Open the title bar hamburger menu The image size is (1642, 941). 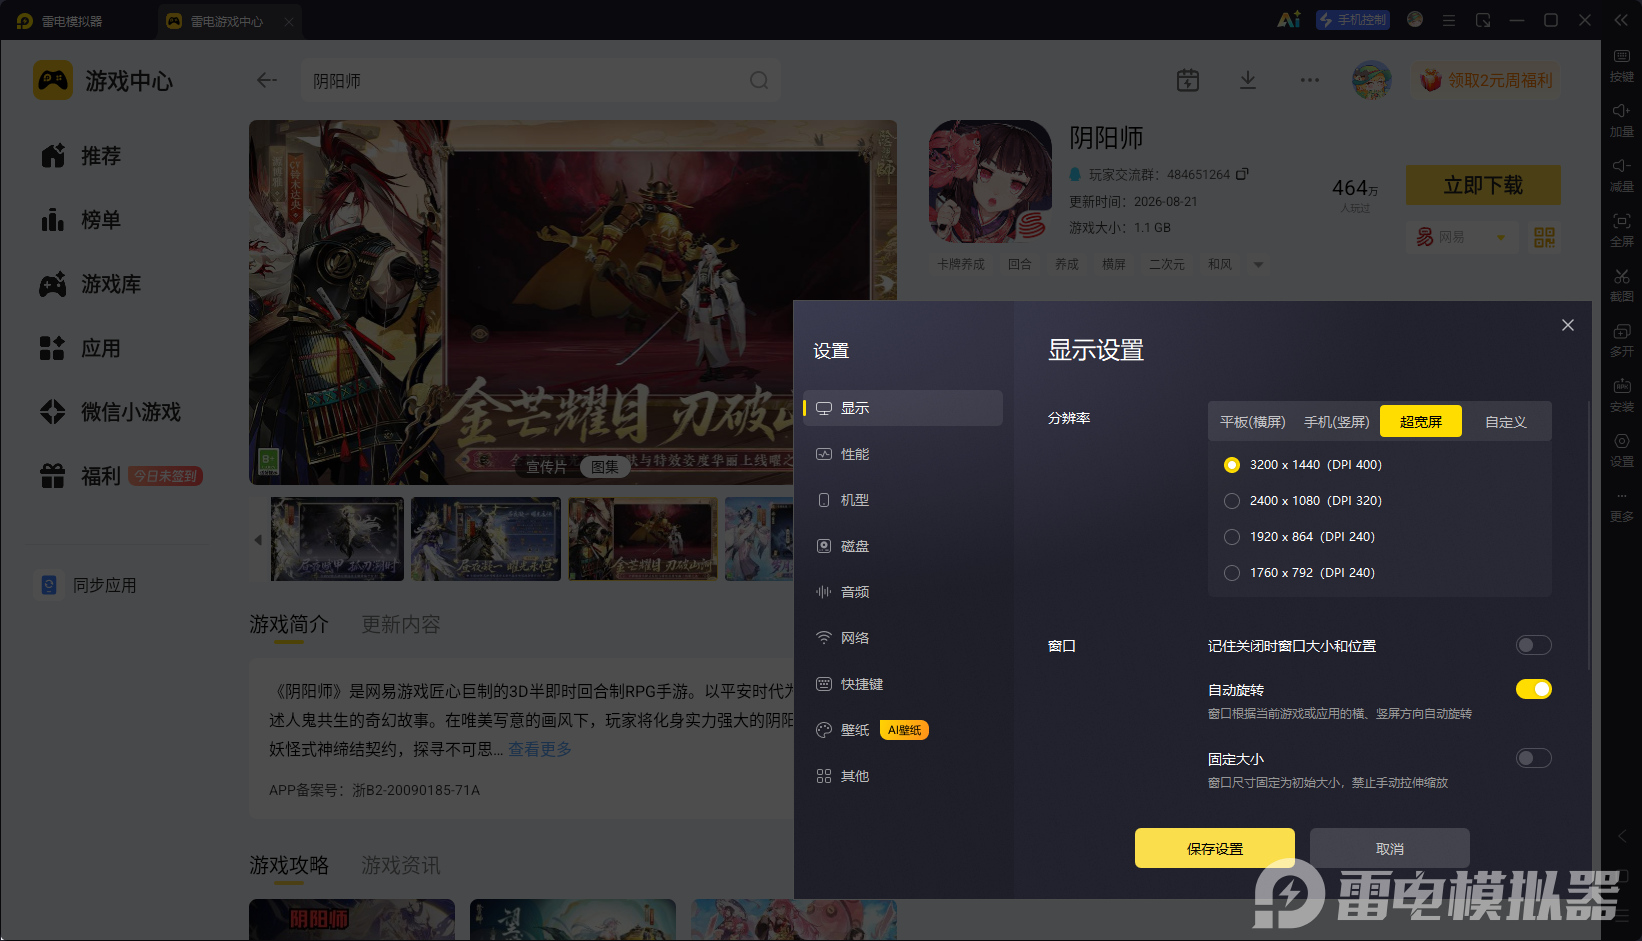click(x=1449, y=20)
